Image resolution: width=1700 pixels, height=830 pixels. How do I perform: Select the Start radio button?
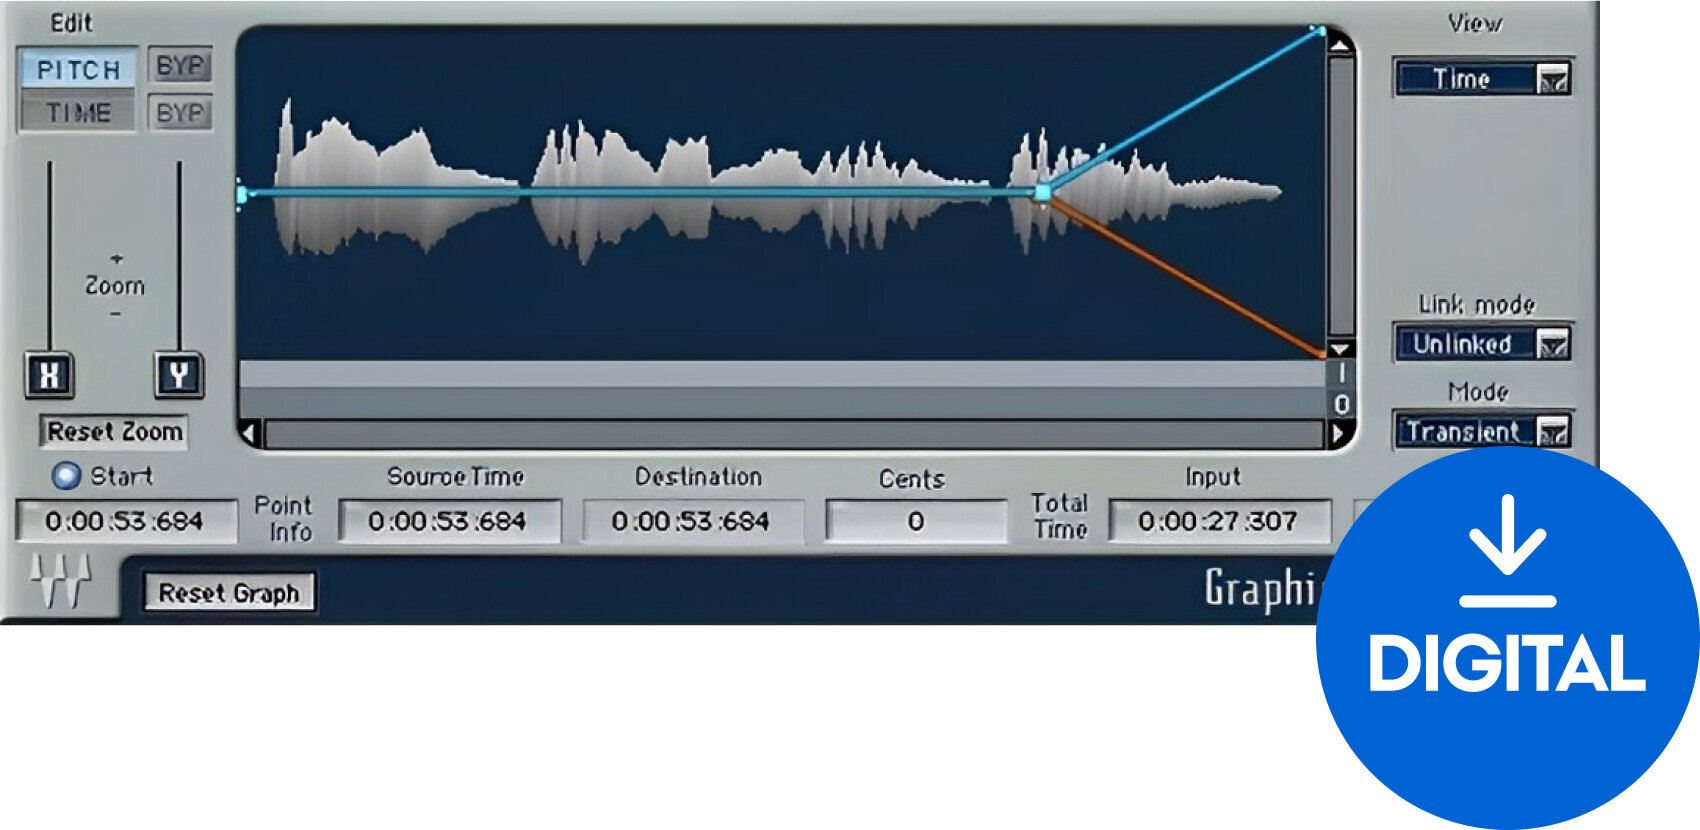pyautogui.click(x=66, y=476)
